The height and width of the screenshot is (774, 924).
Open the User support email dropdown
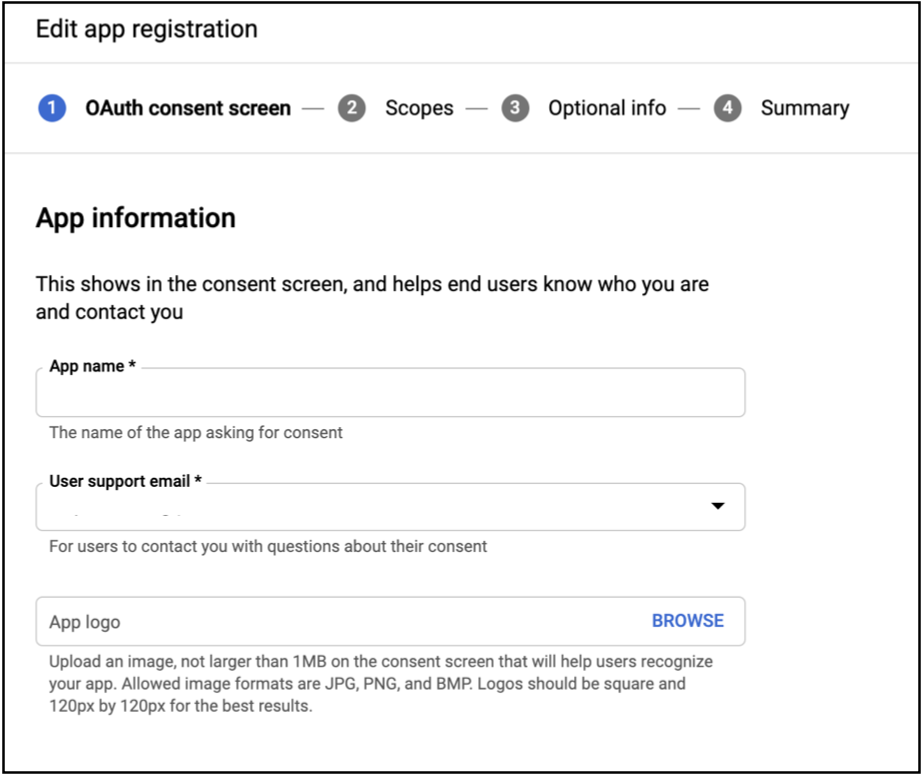point(390,507)
